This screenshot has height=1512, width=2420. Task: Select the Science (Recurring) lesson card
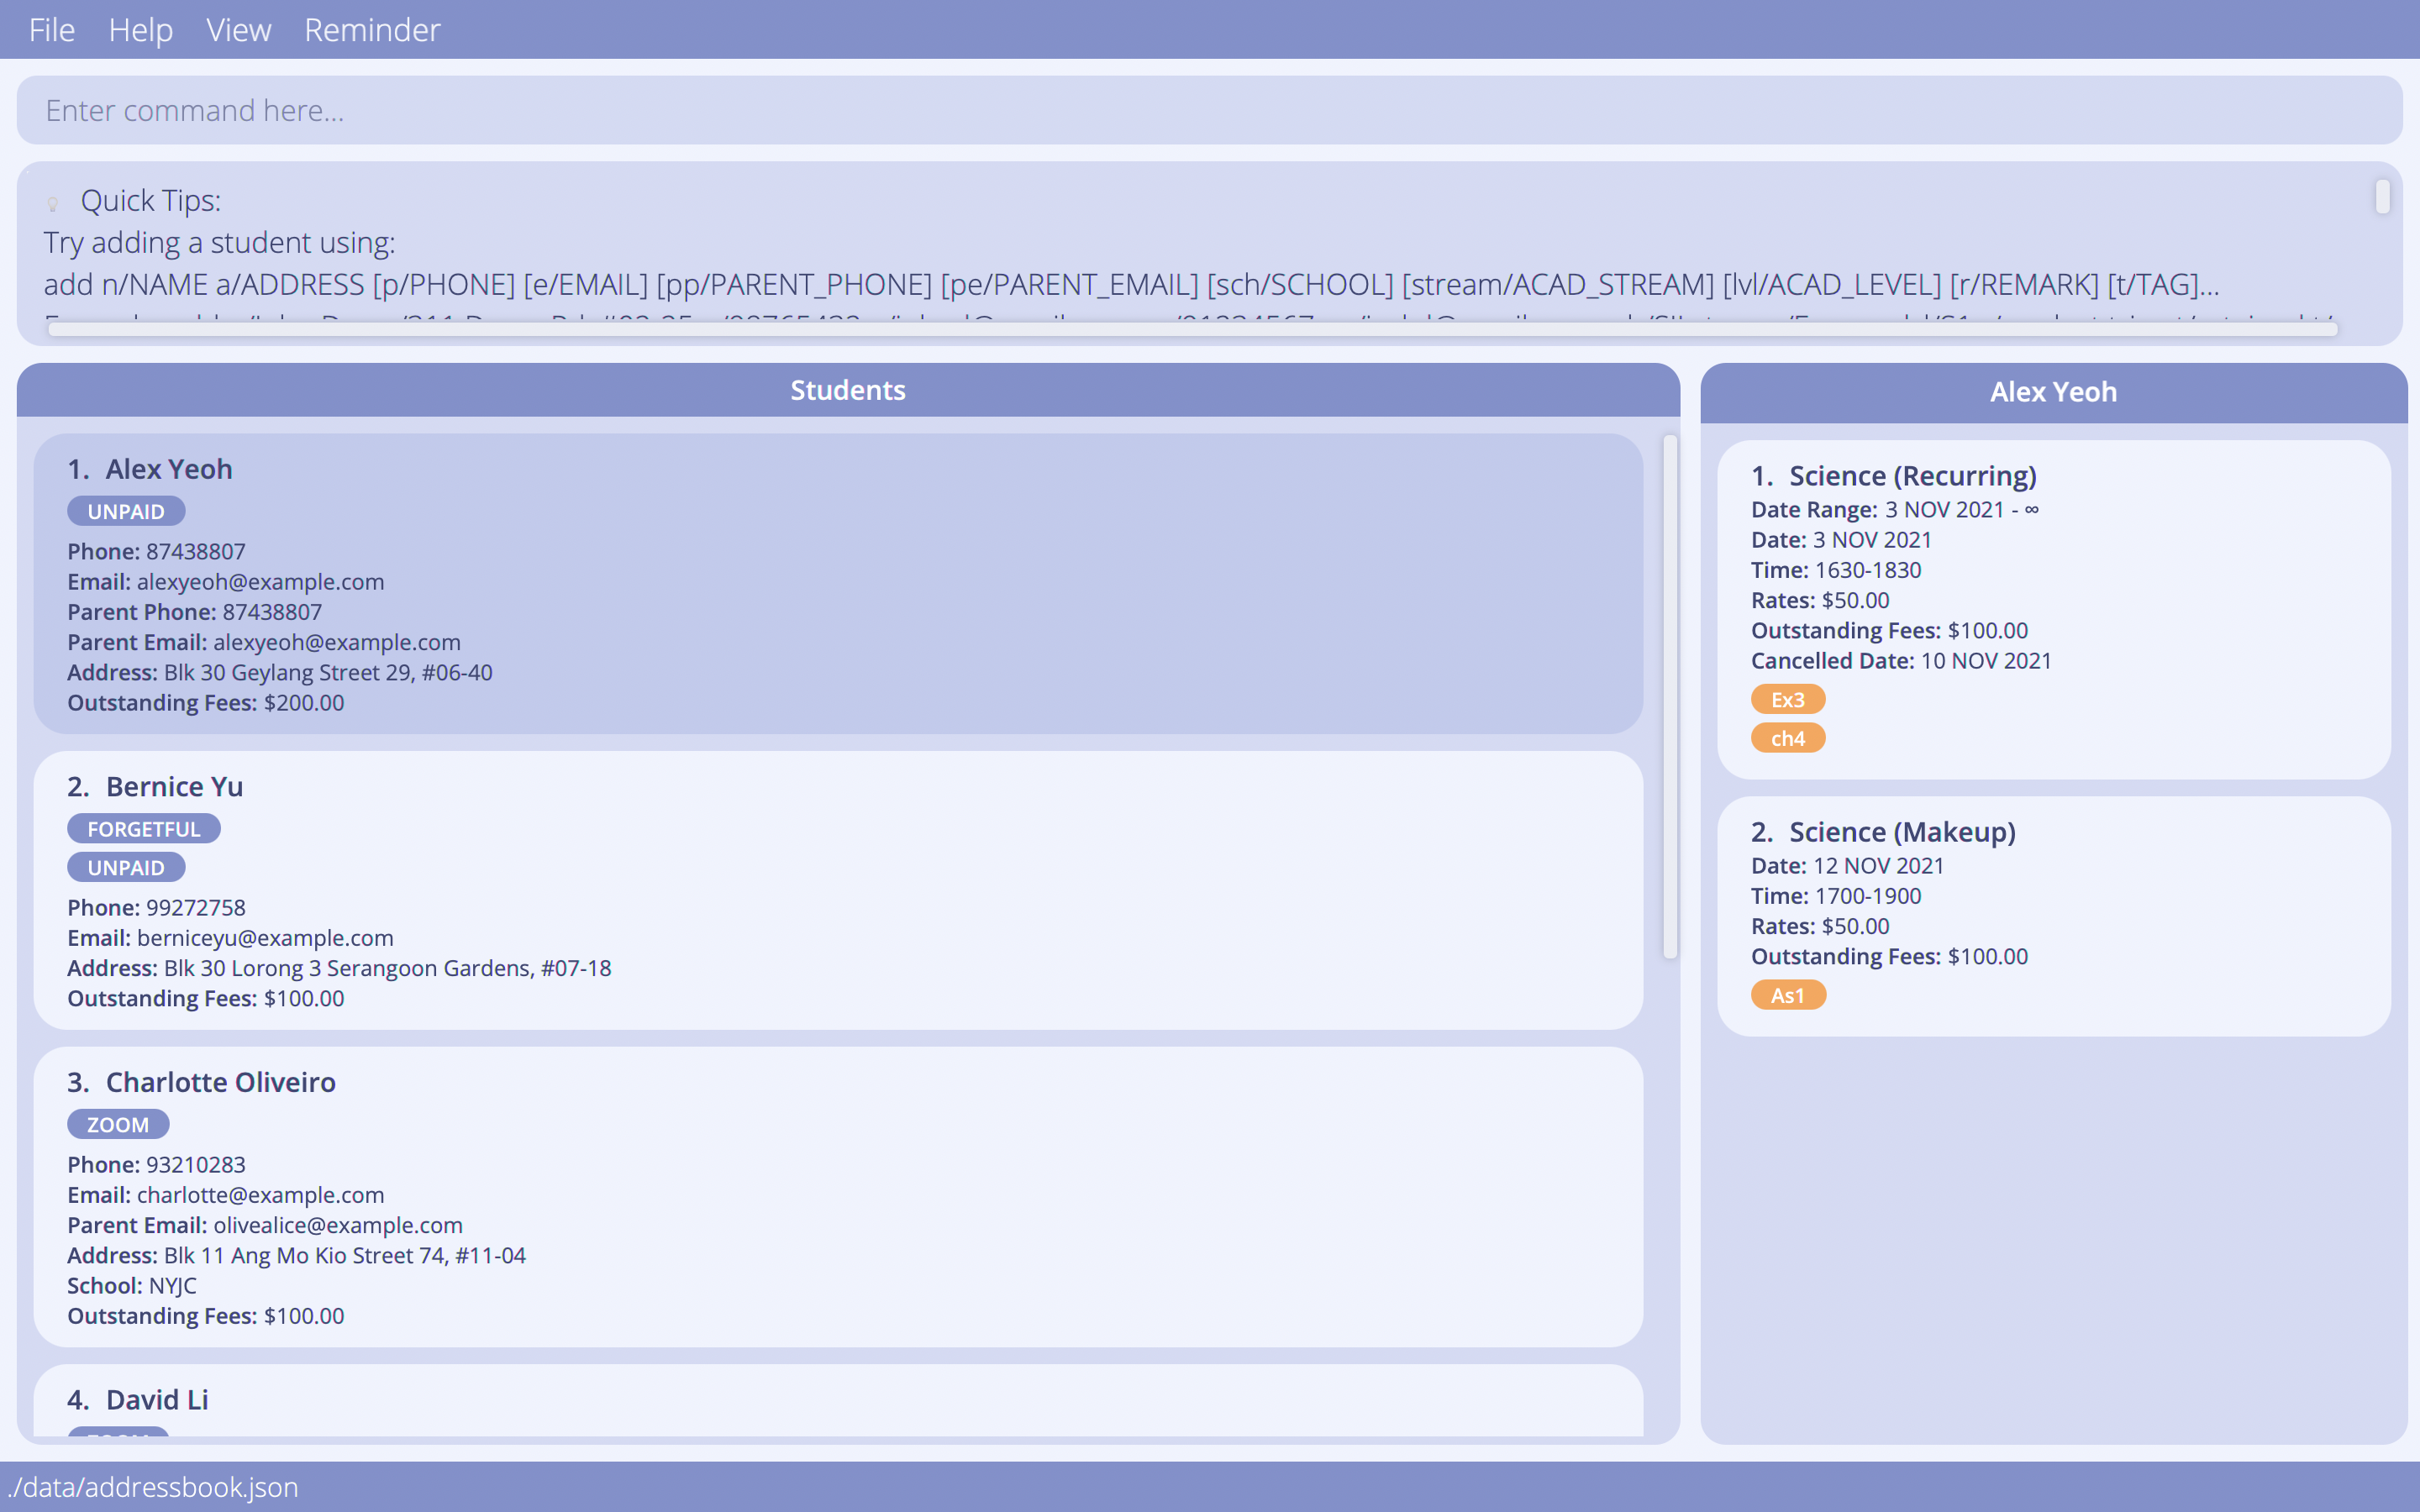tap(2054, 610)
